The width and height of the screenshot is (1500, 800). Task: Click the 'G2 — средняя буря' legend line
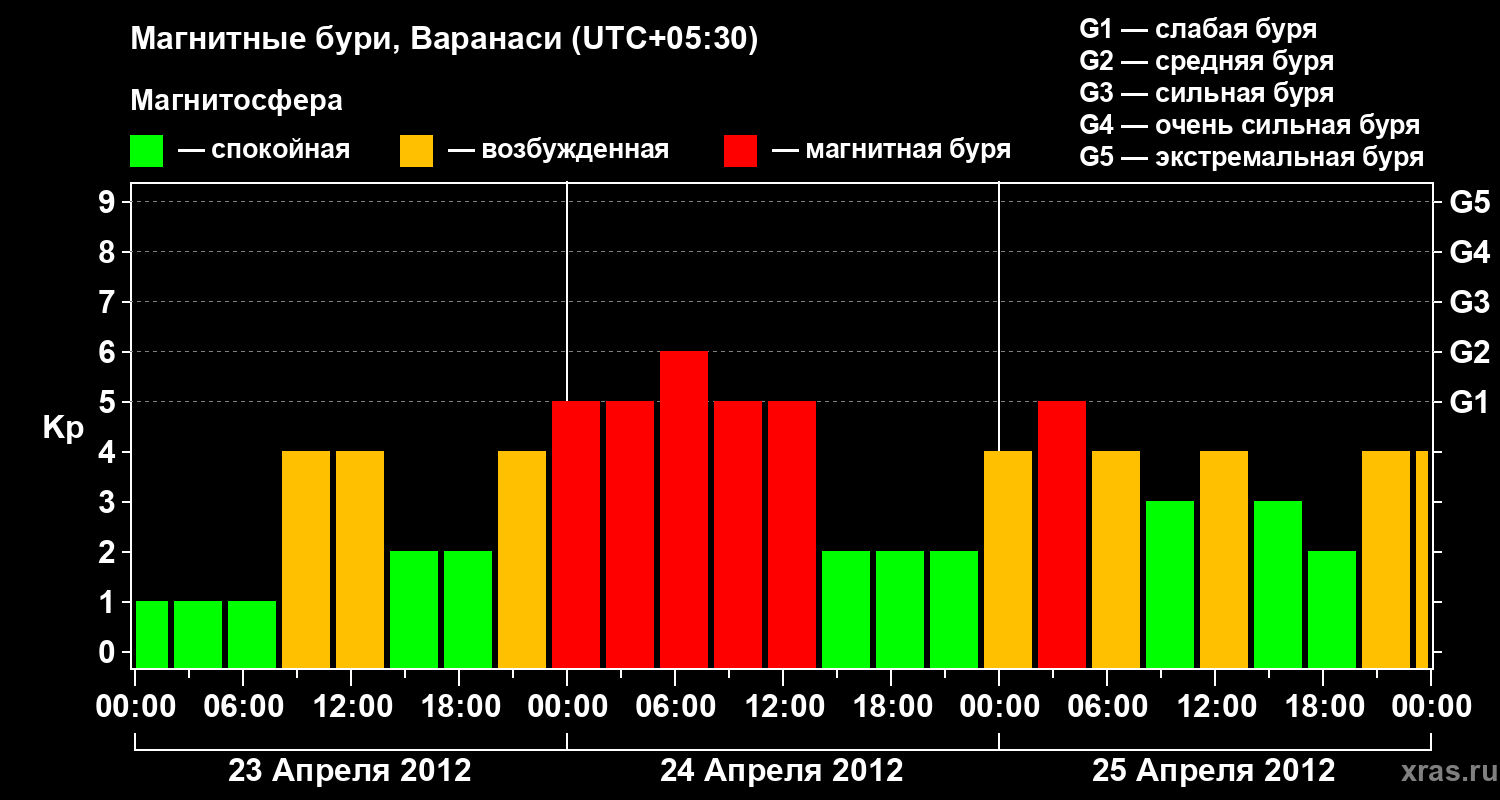click(x=1206, y=60)
